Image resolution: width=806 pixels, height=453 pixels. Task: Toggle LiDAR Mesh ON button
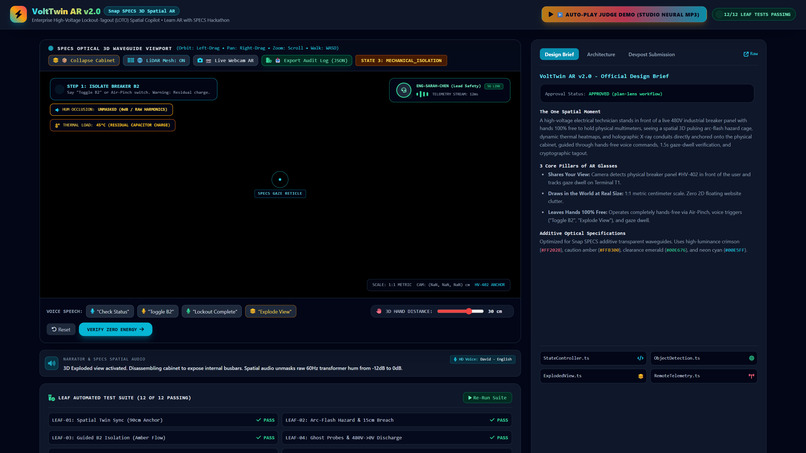click(x=156, y=61)
